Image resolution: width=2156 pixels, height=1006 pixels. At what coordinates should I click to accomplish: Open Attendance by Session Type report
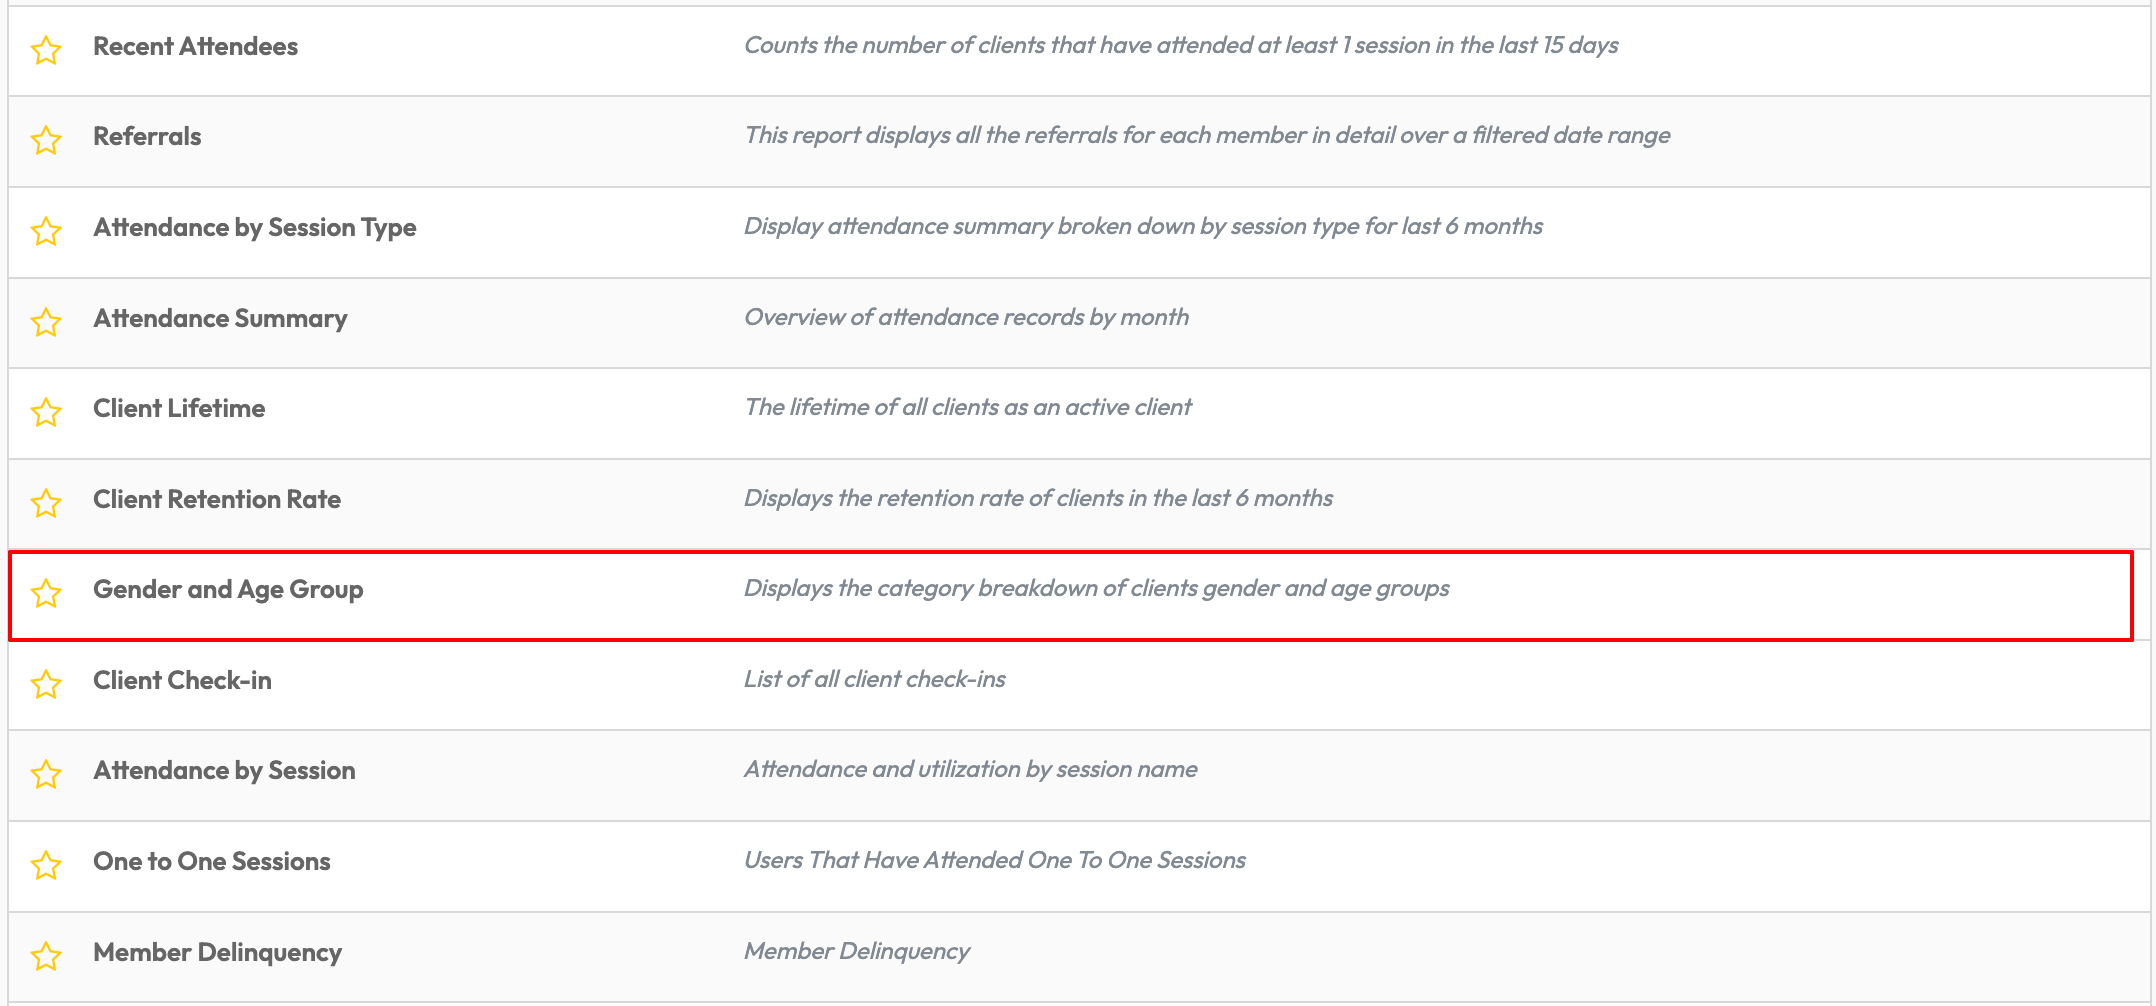coord(254,228)
